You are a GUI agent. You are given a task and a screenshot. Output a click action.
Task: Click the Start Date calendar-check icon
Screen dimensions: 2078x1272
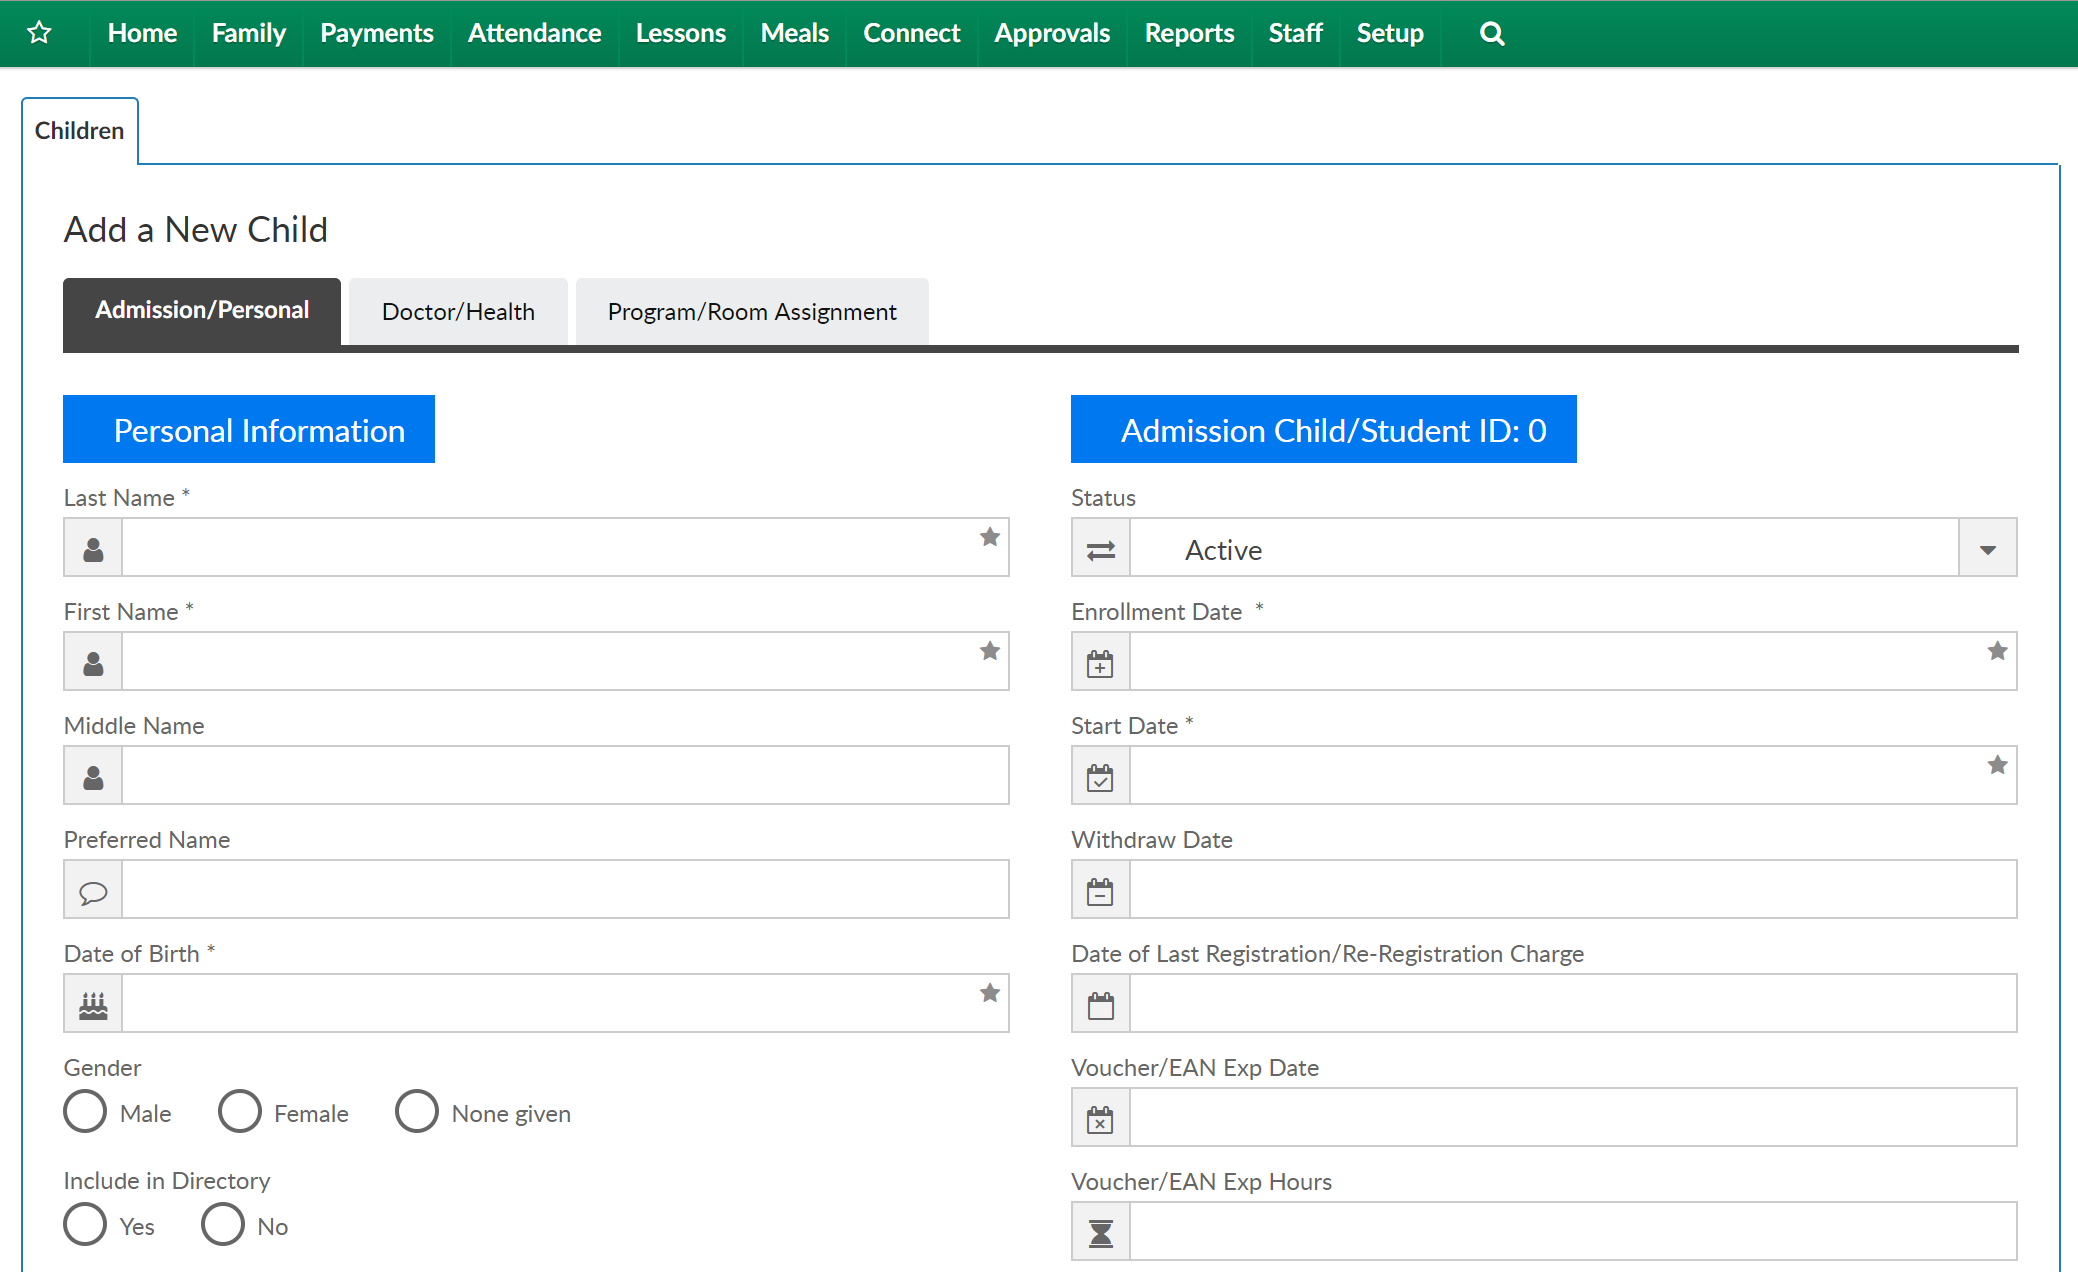[x=1100, y=776]
